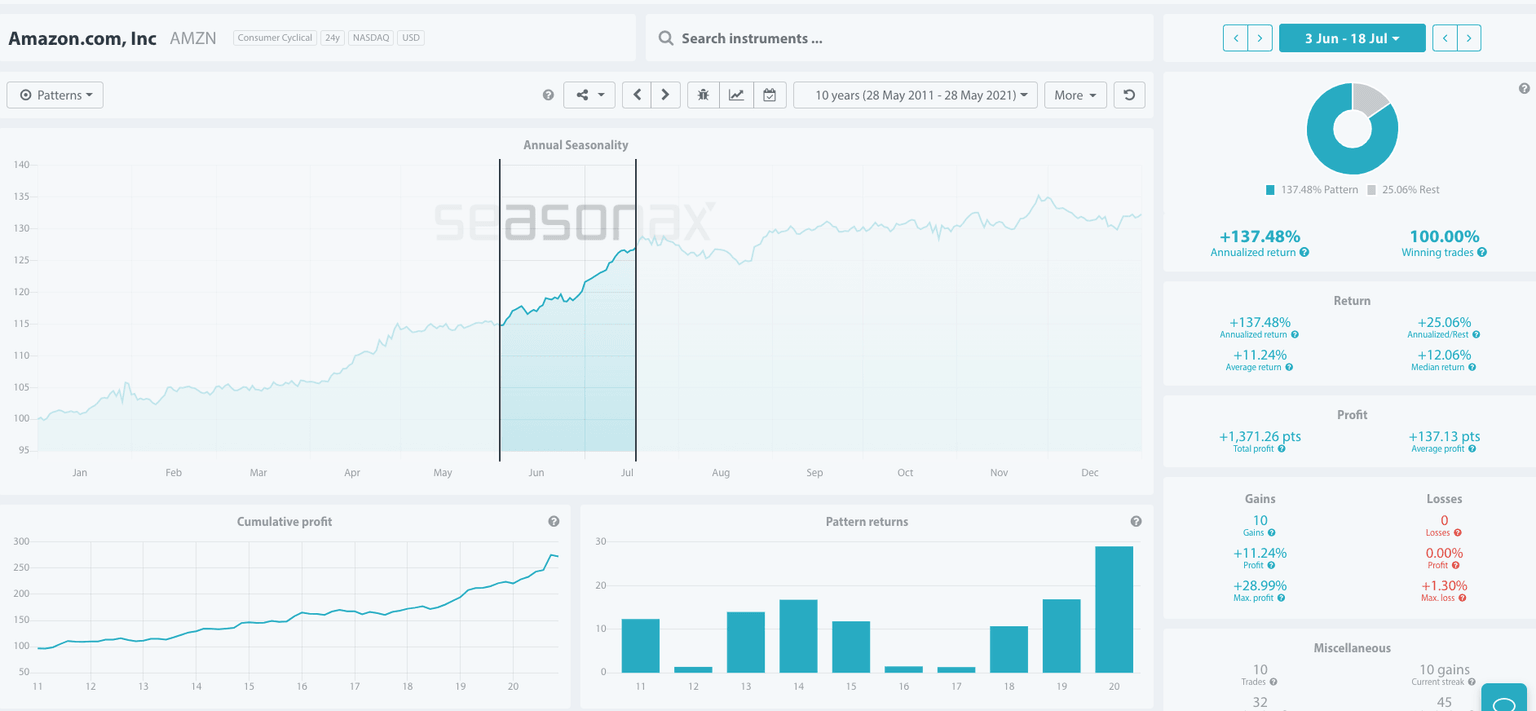Open the More menu
Screen dimensions: 1536x711
coord(1075,95)
